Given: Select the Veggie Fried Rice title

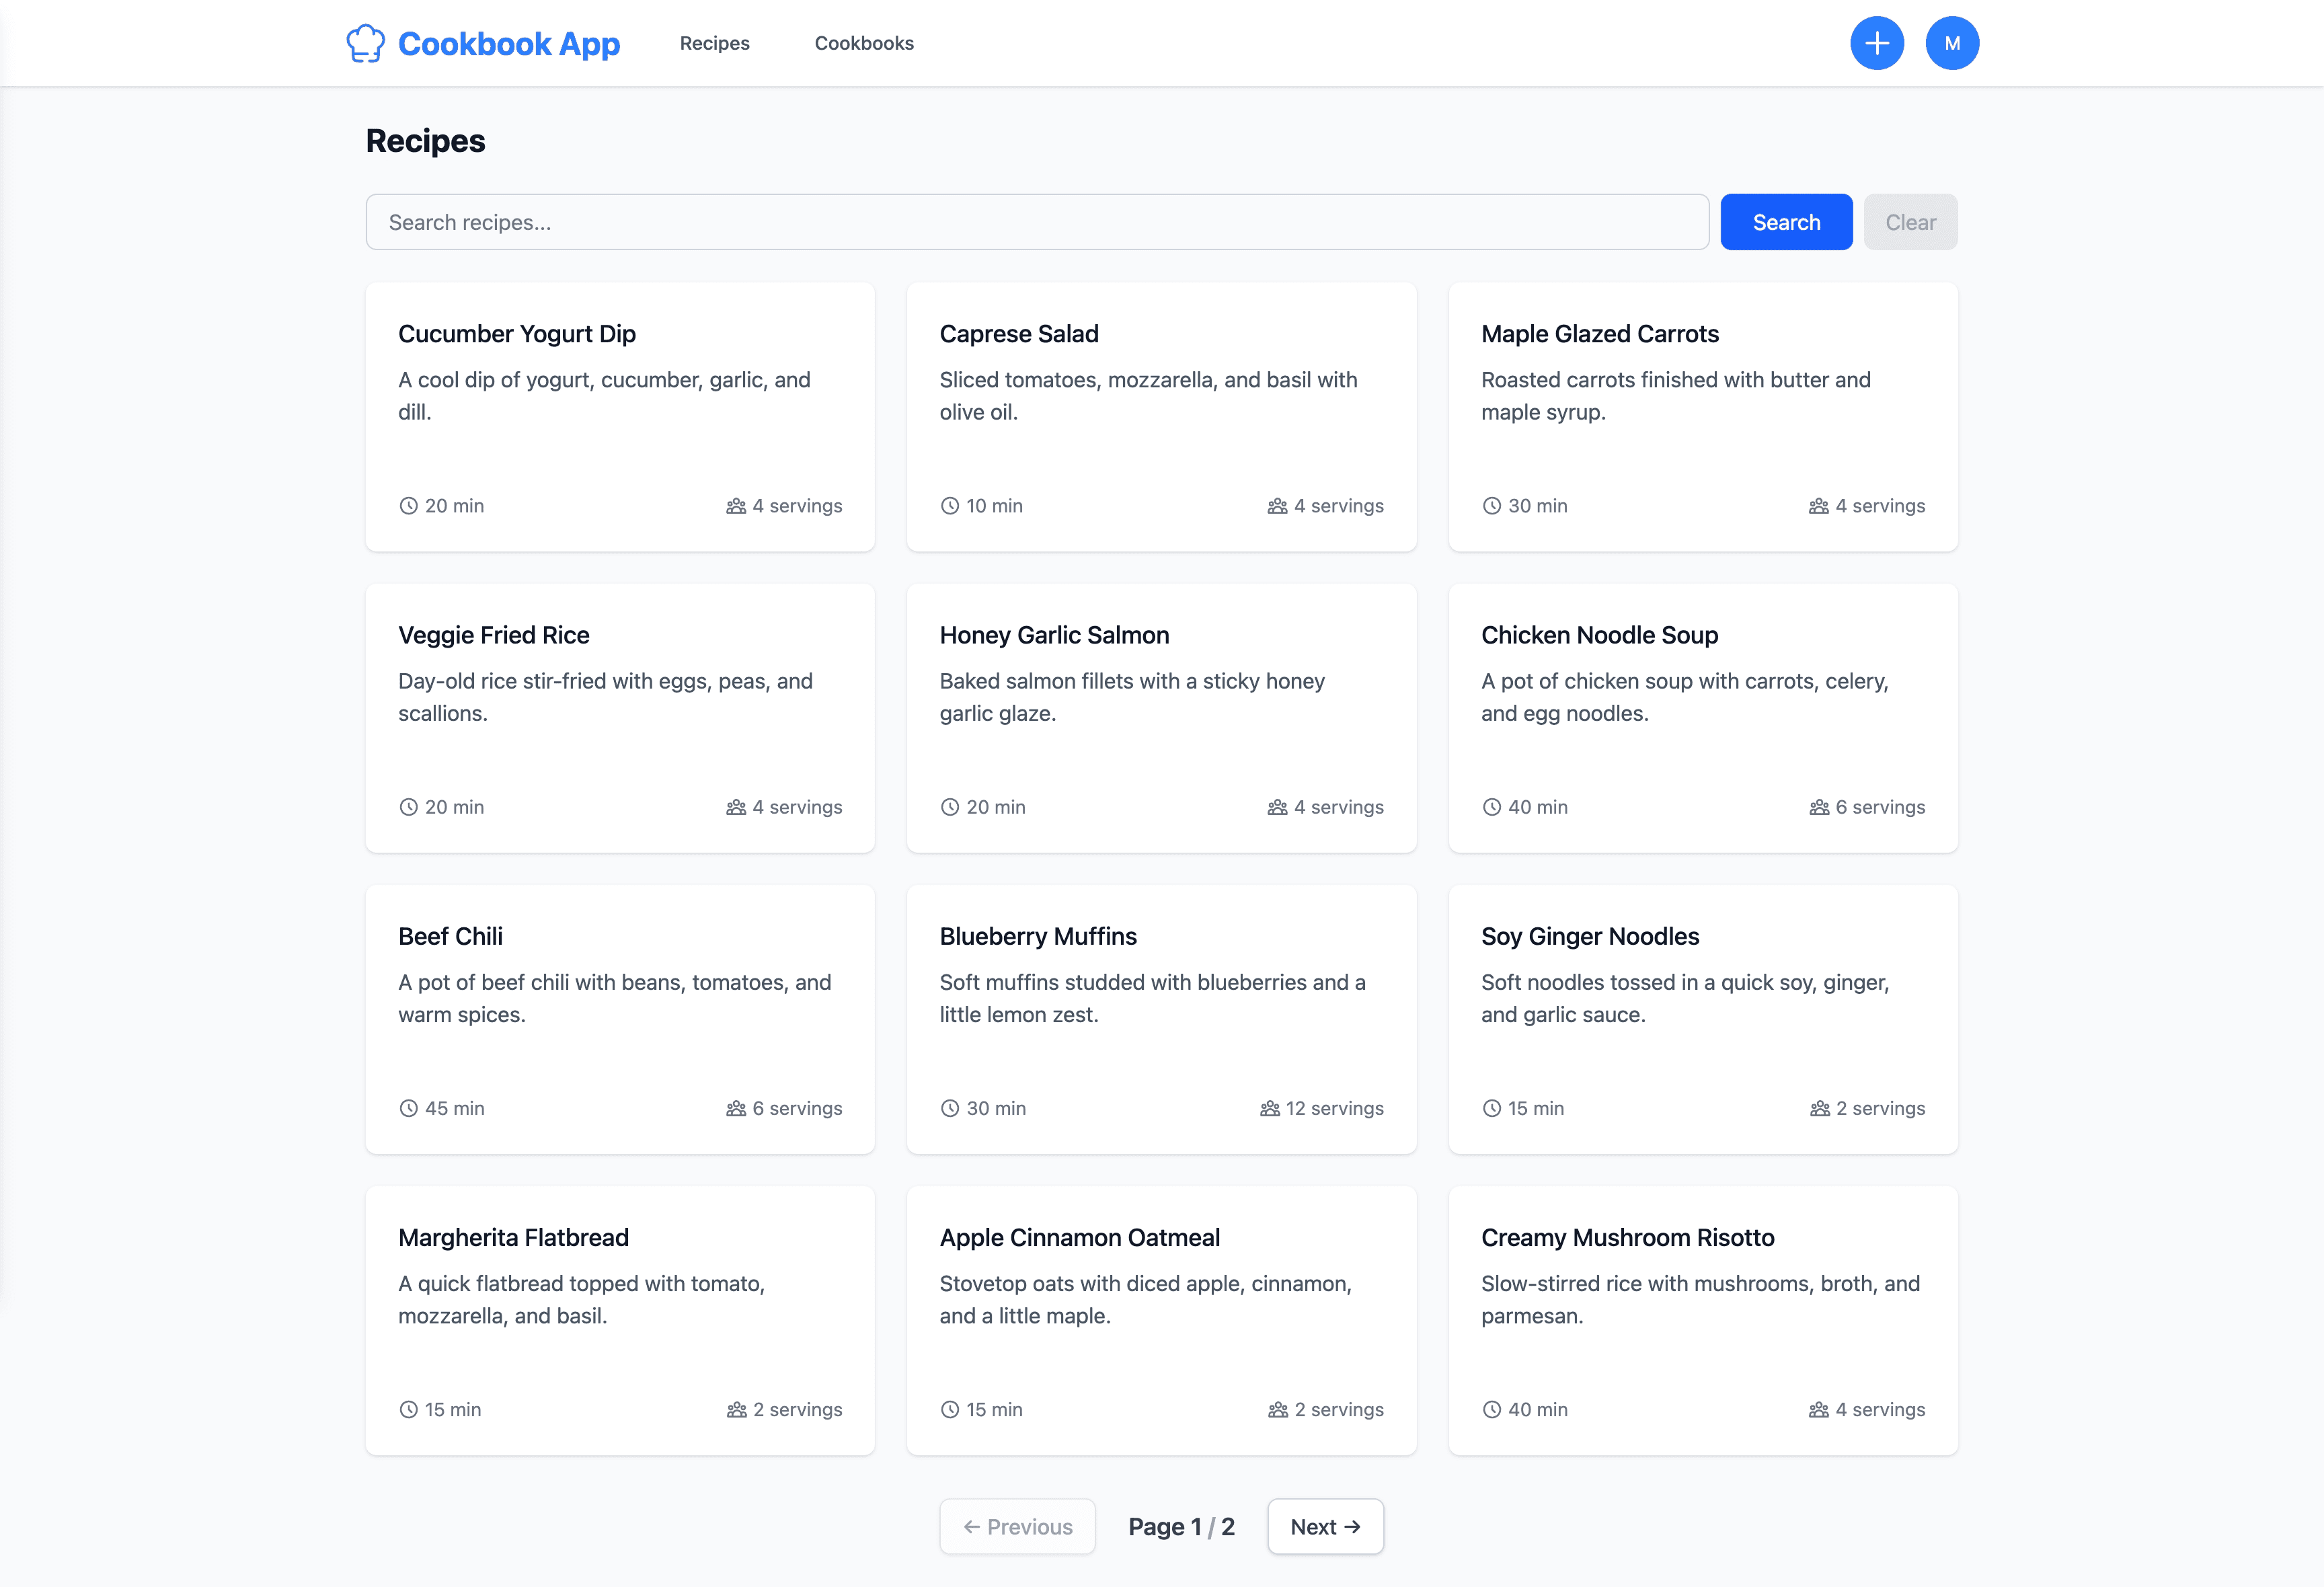Looking at the screenshot, I should 494,635.
